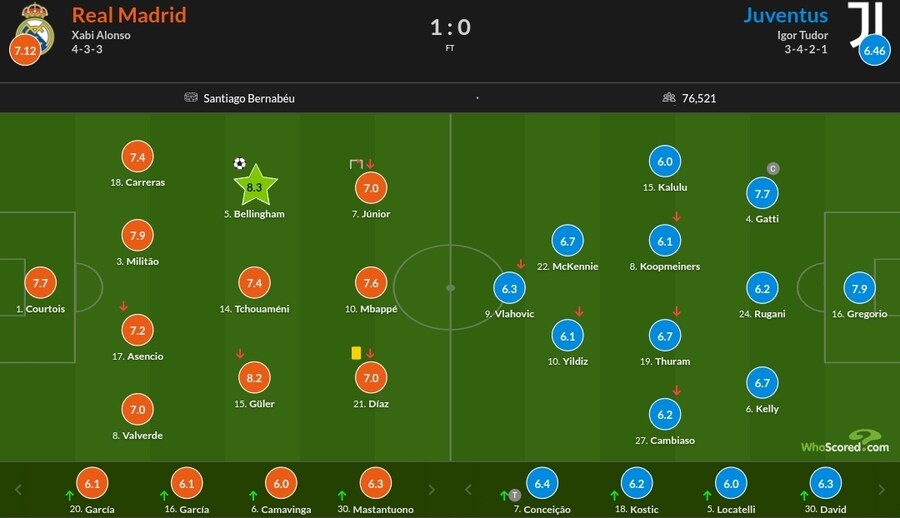The width and height of the screenshot is (900, 518).
Task: Open substitute Camavinga's rating bubble
Action: 281,483
